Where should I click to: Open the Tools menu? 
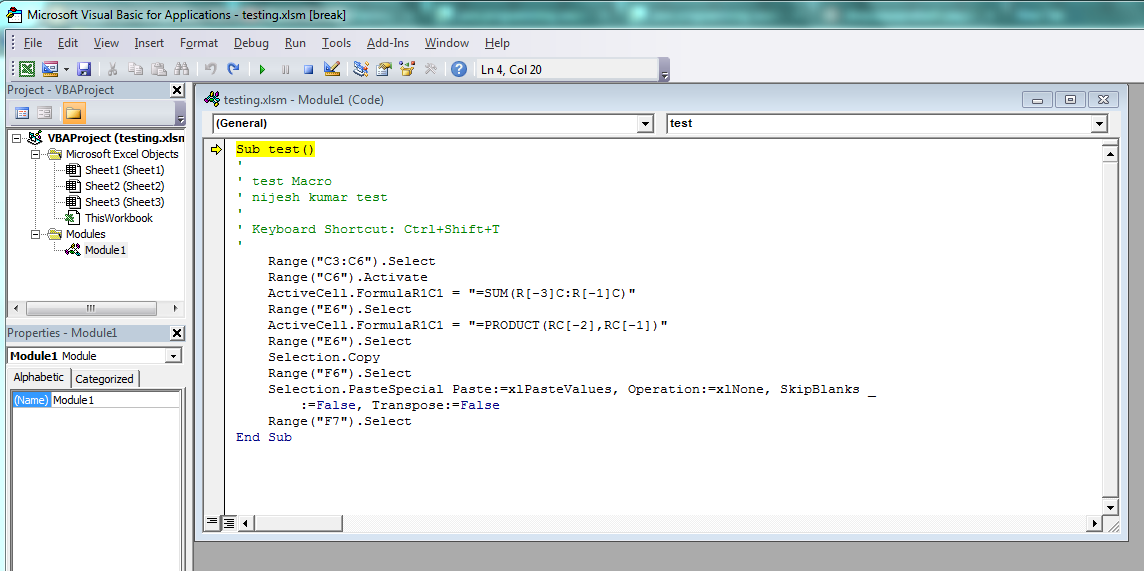pos(336,43)
